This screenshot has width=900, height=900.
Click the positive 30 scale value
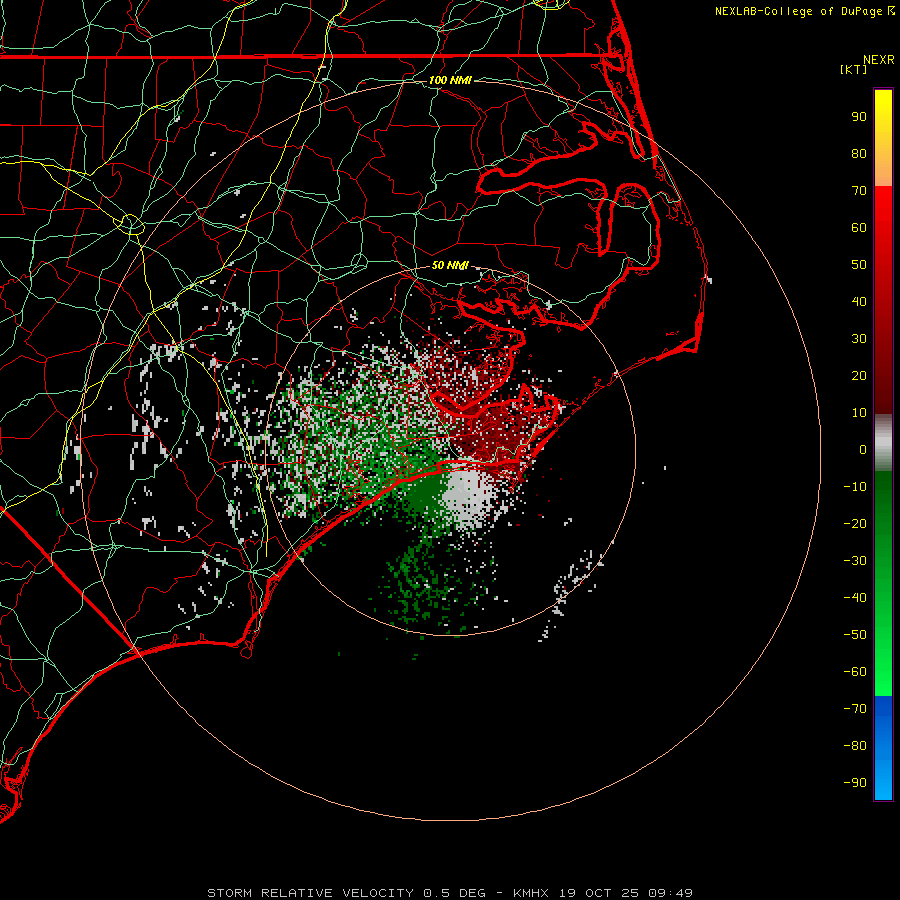859,339
